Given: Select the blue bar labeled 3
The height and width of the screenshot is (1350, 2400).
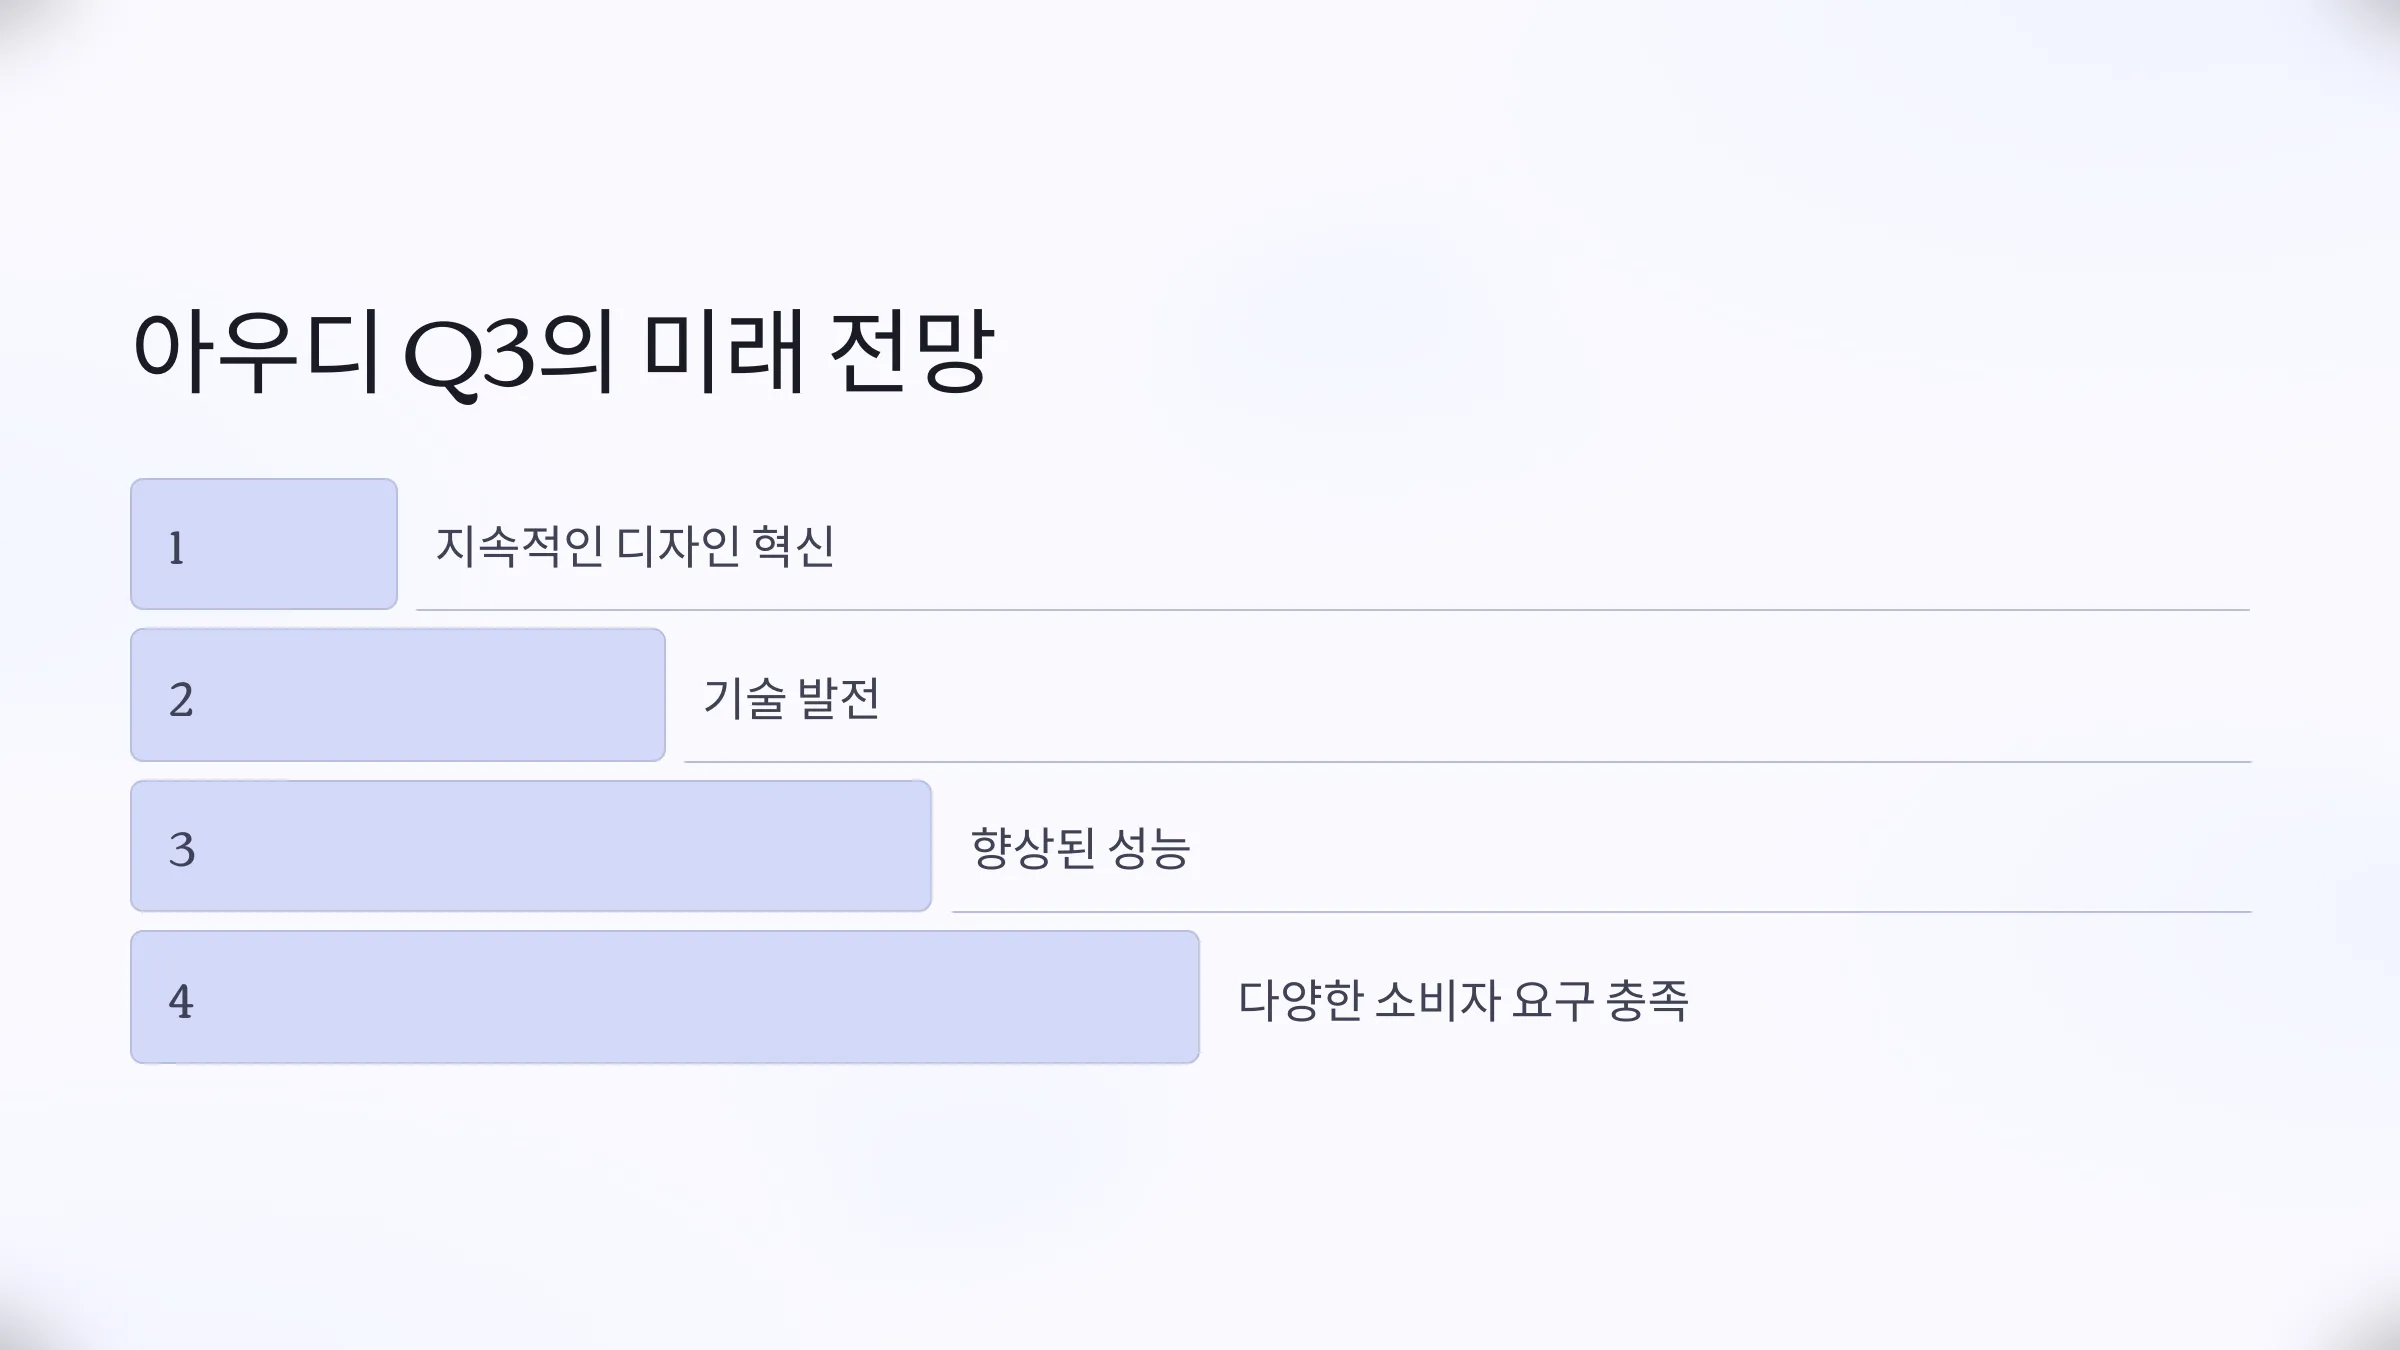Looking at the screenshot, I should tap(531, 846).
